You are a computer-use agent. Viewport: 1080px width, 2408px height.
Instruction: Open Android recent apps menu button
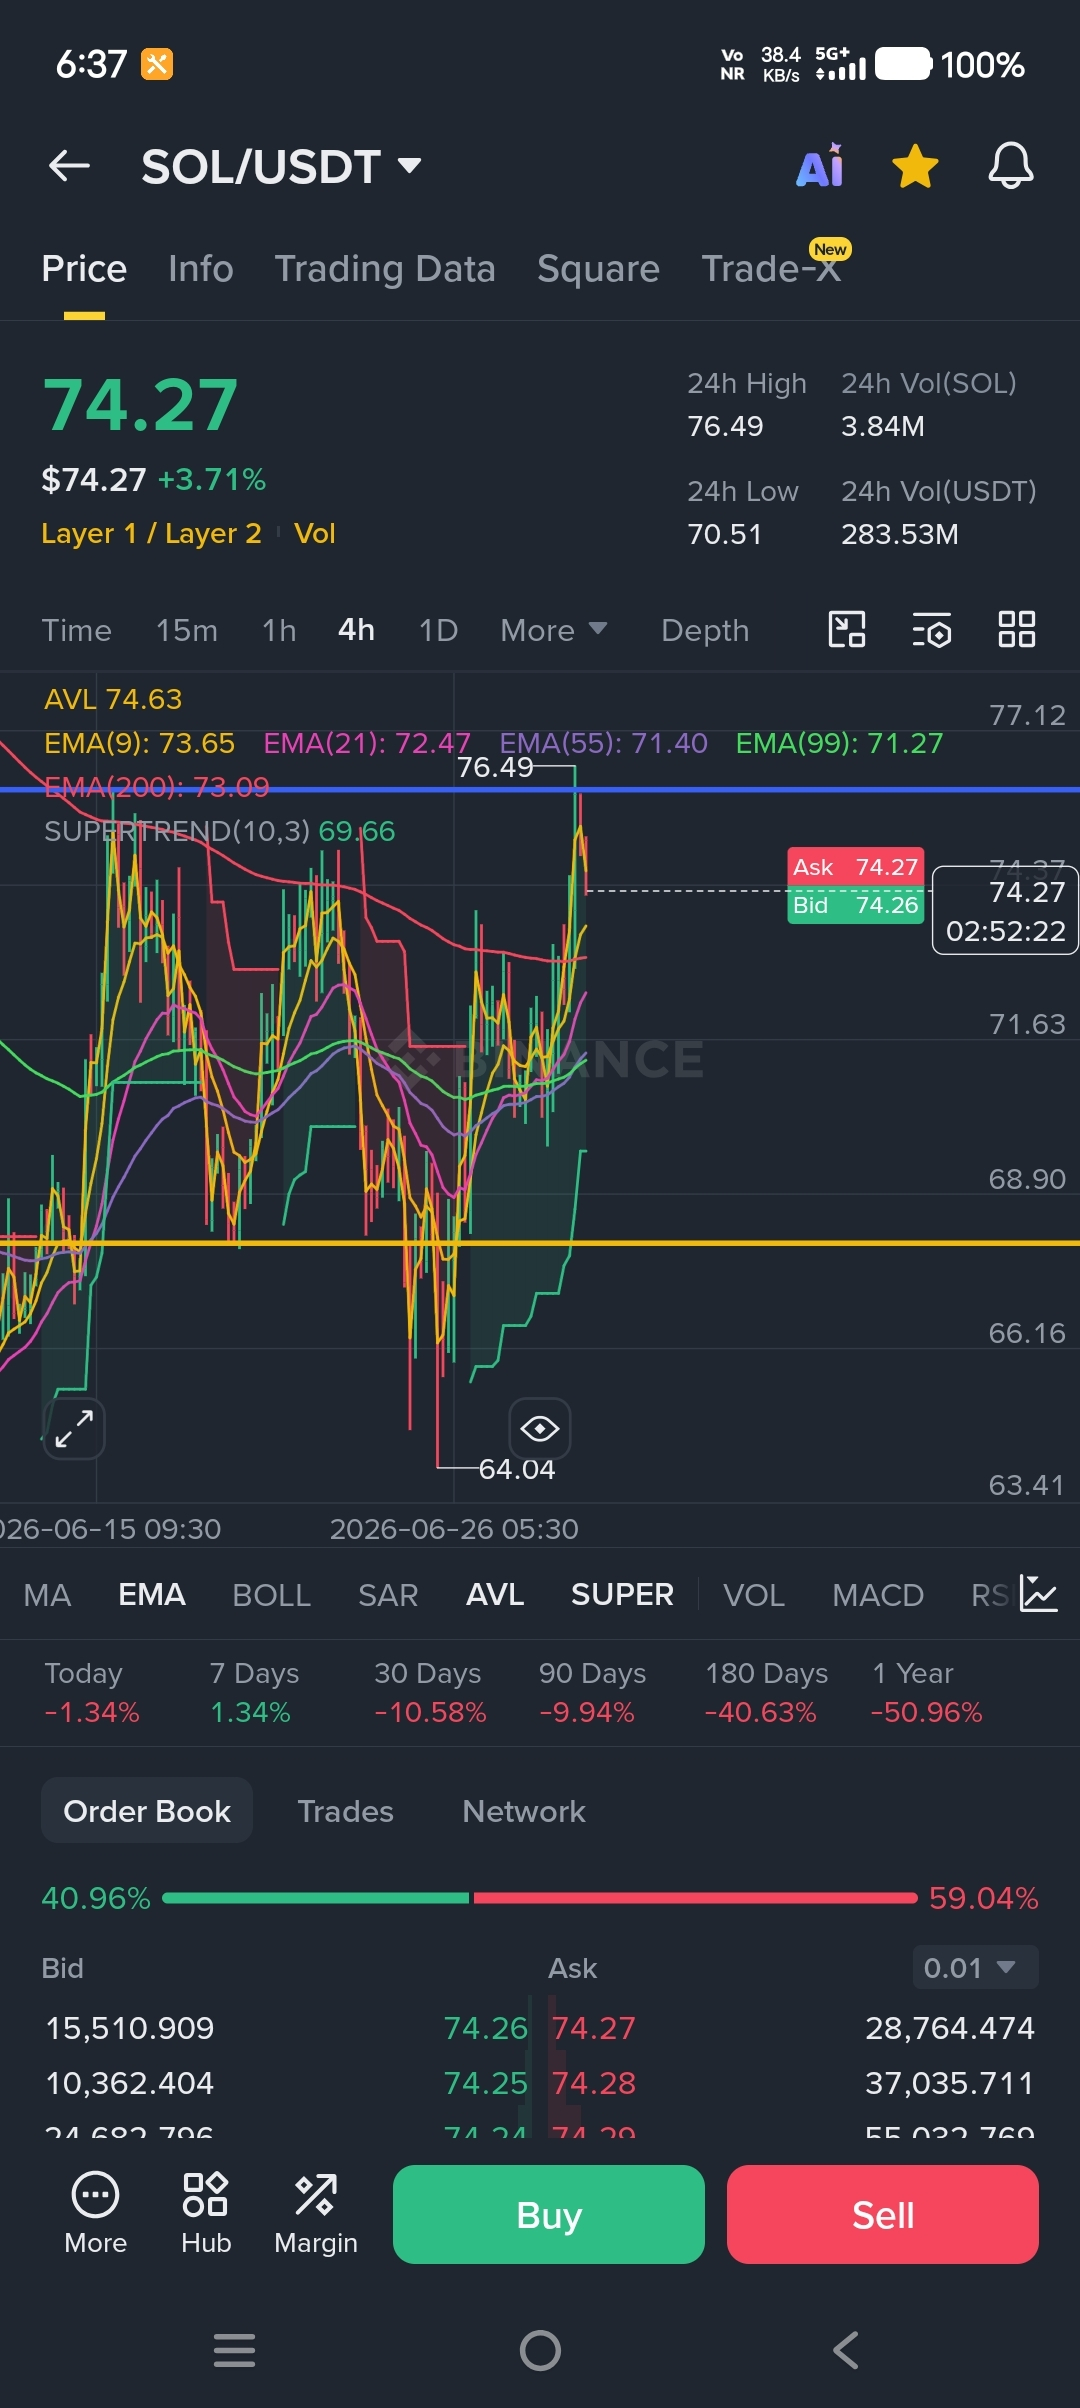(x=235, y=2349)
